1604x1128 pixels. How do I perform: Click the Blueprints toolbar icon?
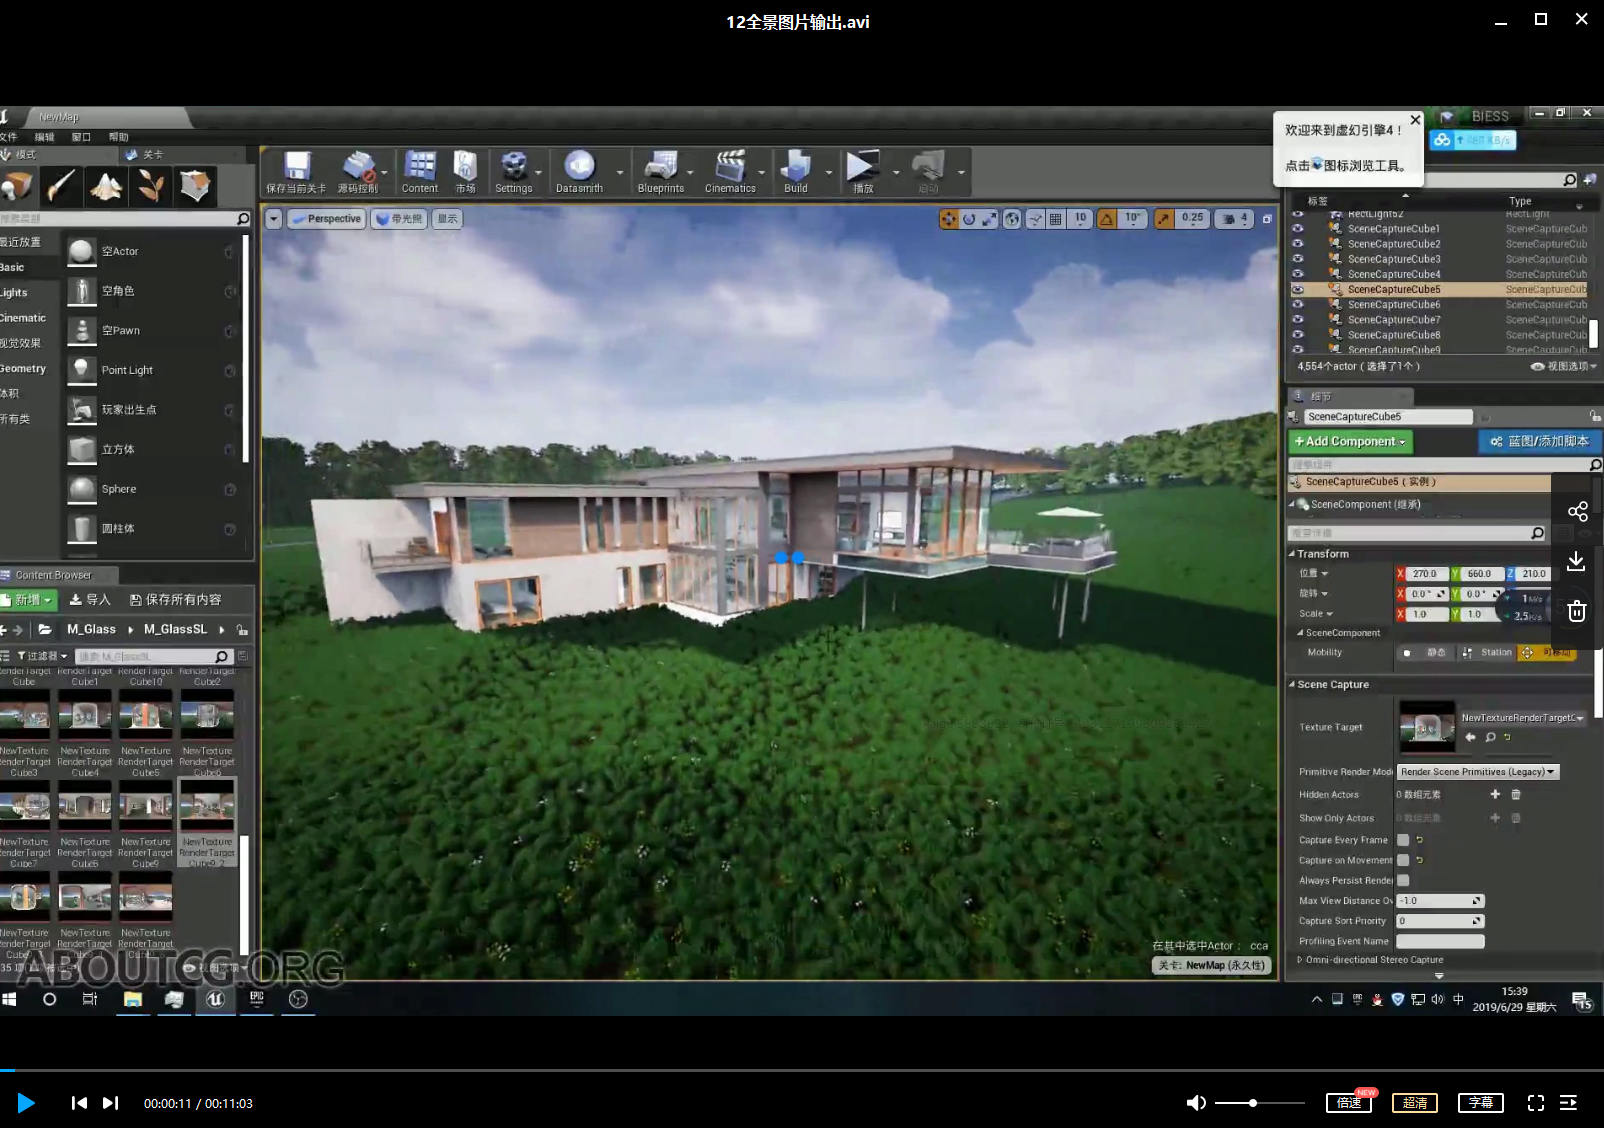click(x=660, y=168)
